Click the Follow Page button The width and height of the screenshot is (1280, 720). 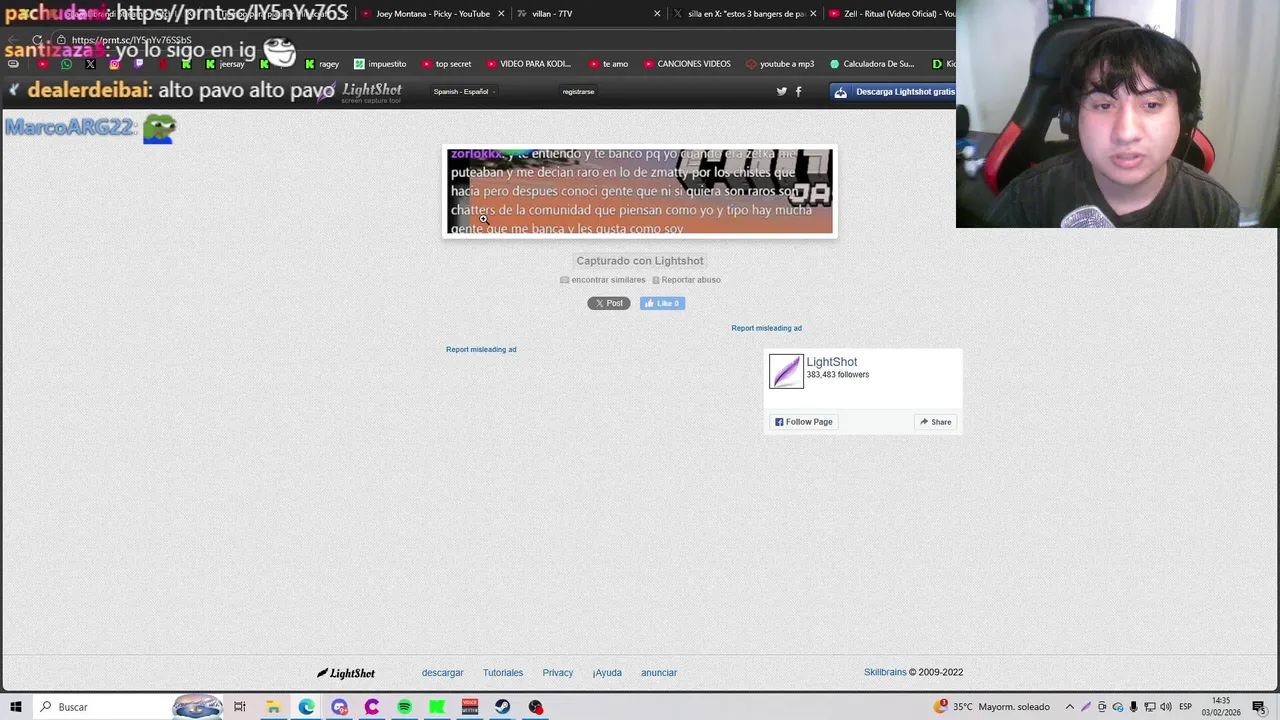tap(804, 422)
